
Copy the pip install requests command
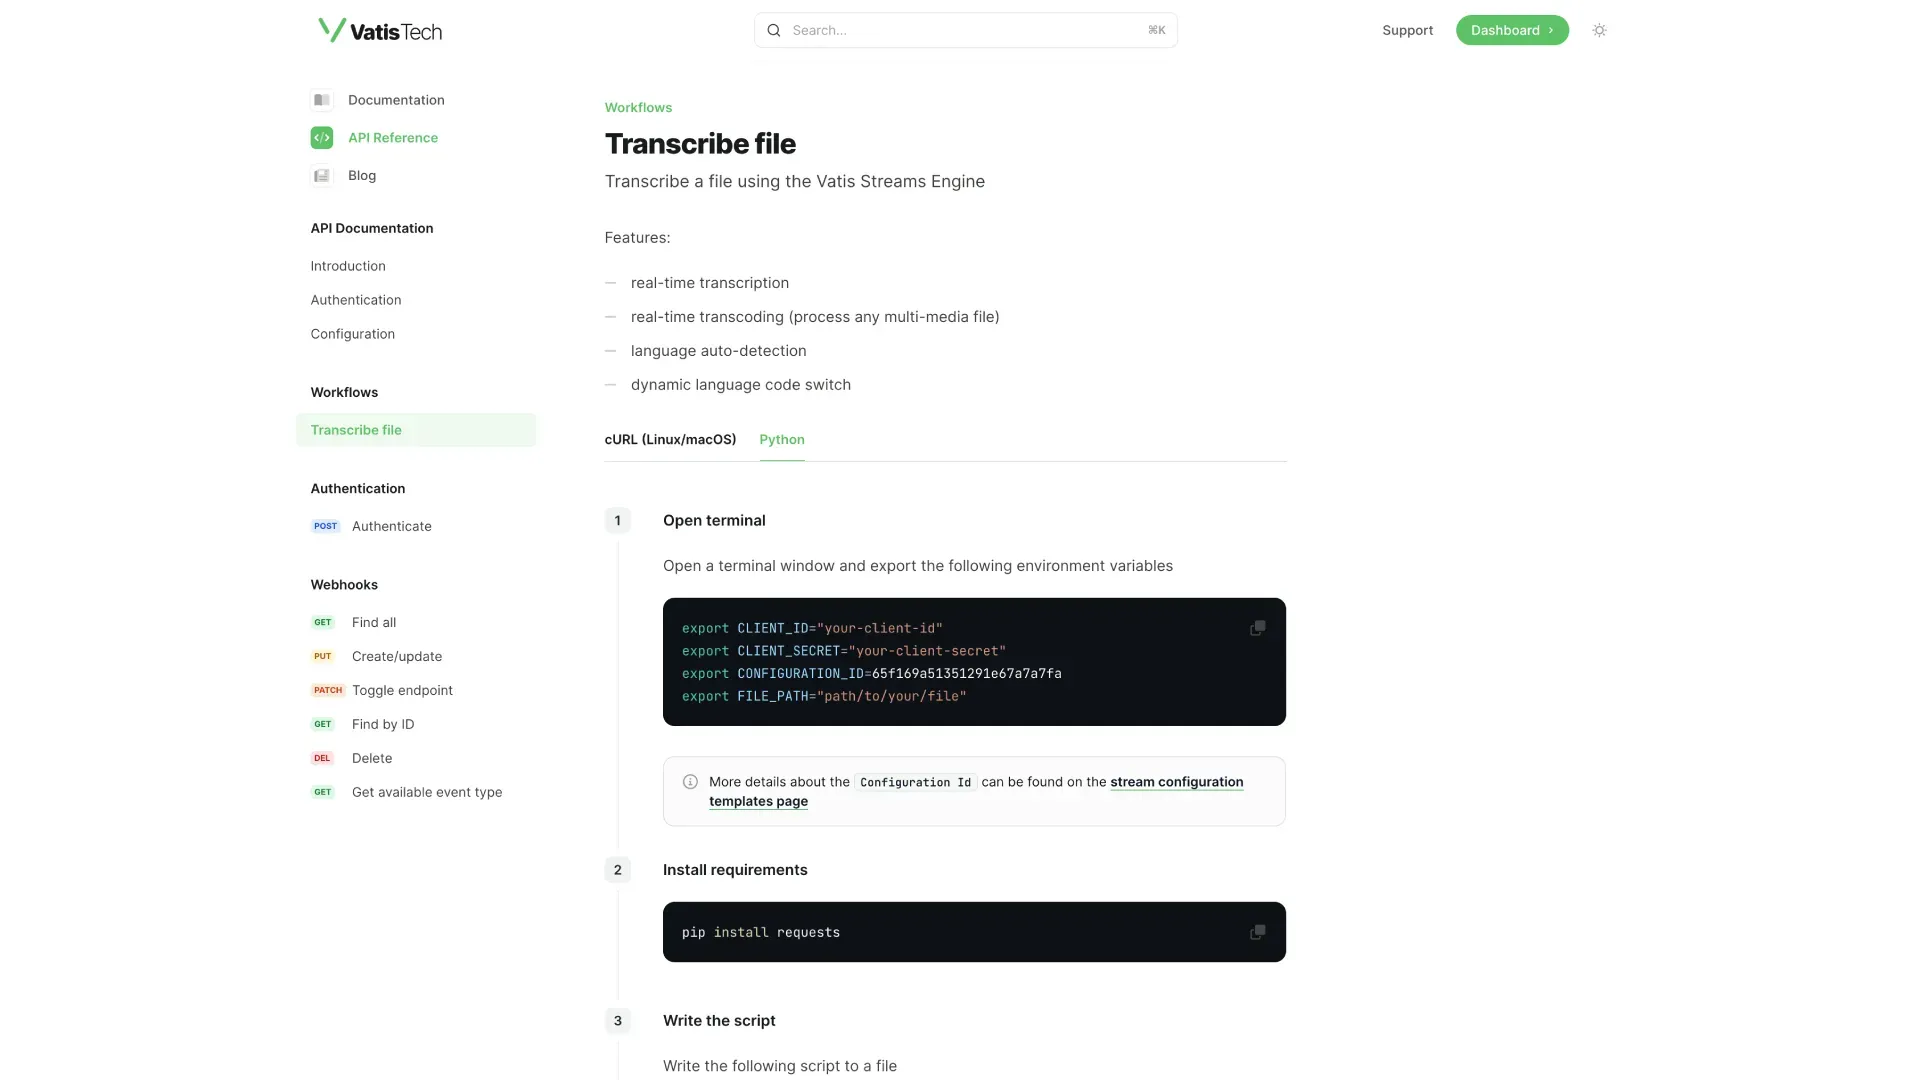(x=1257, y=932)
